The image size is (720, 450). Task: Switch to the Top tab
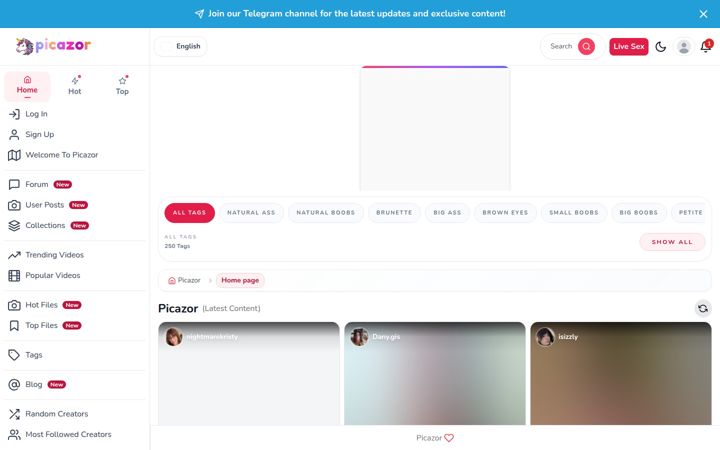coord(122,86)
